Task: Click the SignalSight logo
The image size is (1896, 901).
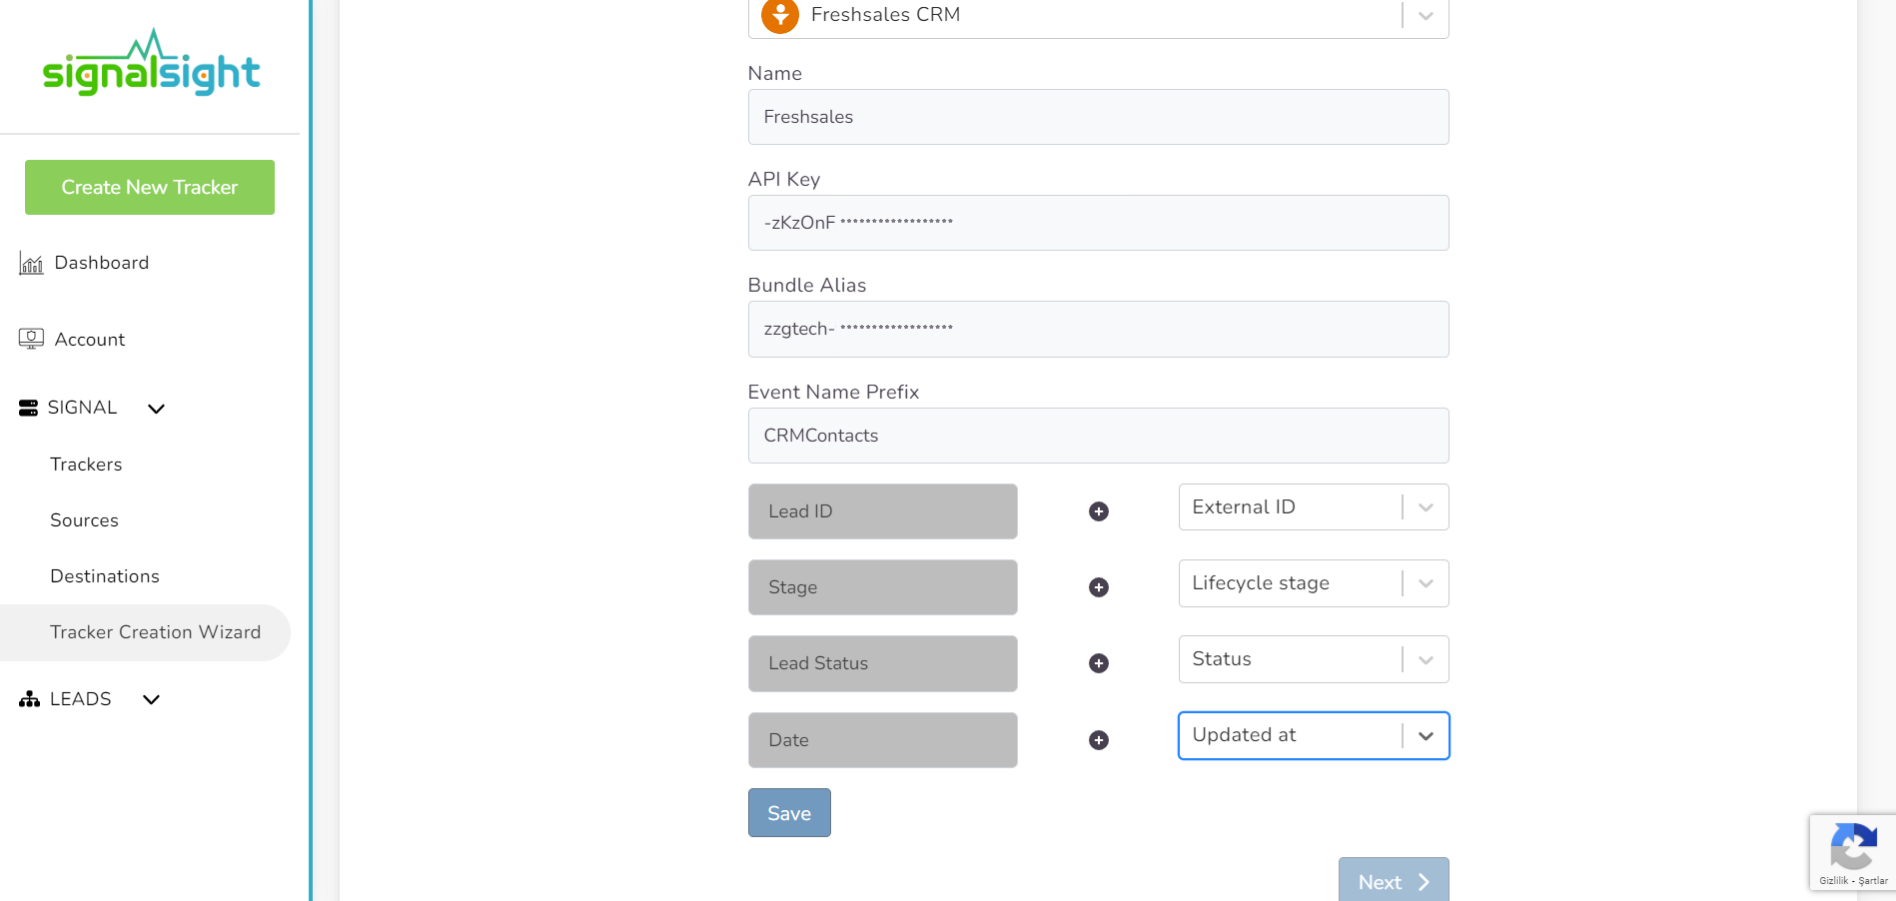Action: 151,63
